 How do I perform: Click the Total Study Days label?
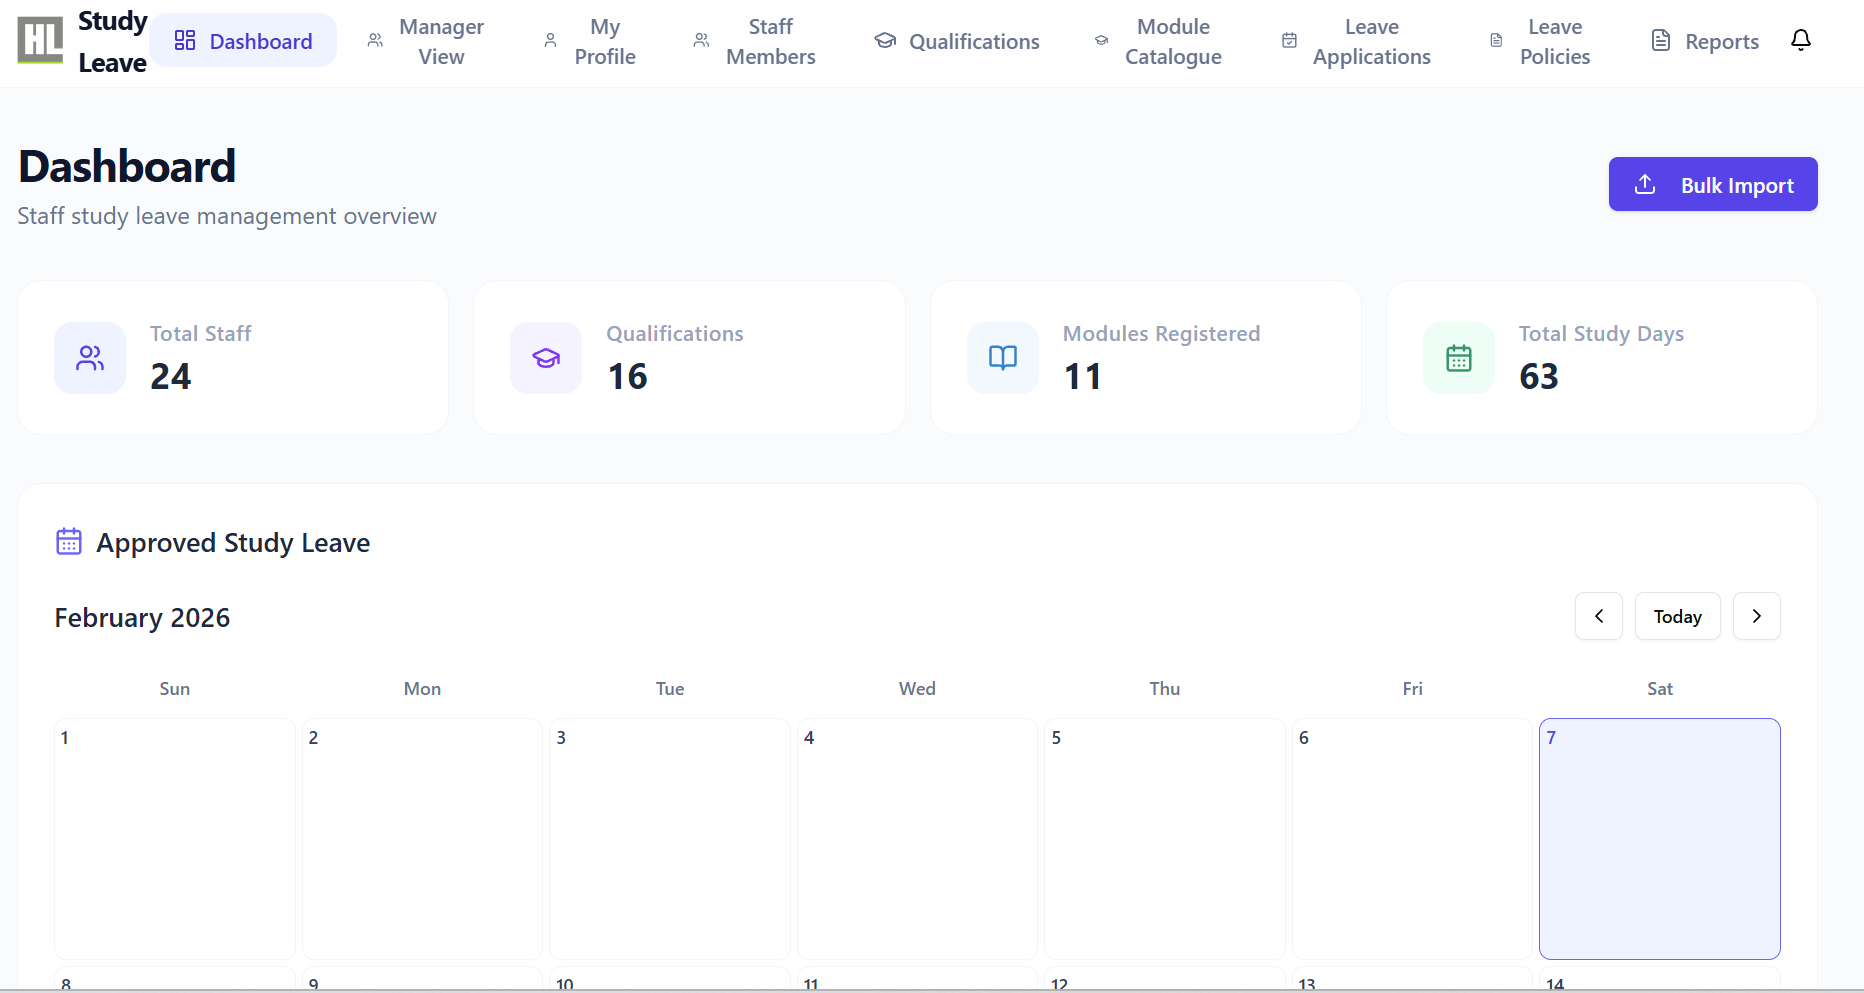click(x=1601, y=334)
